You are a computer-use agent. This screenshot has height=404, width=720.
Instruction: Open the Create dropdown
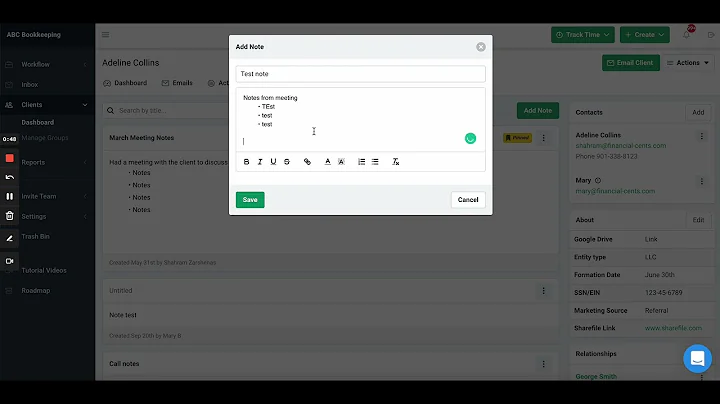(x=645, y=35)
